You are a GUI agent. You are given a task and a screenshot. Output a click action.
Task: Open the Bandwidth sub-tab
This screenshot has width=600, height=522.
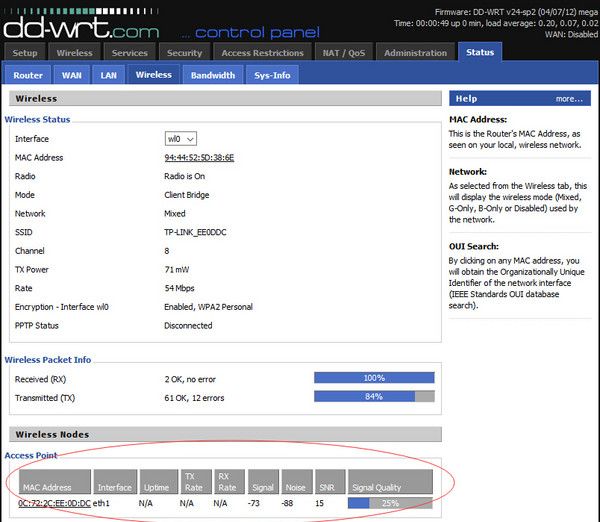[x=213, y=75]
